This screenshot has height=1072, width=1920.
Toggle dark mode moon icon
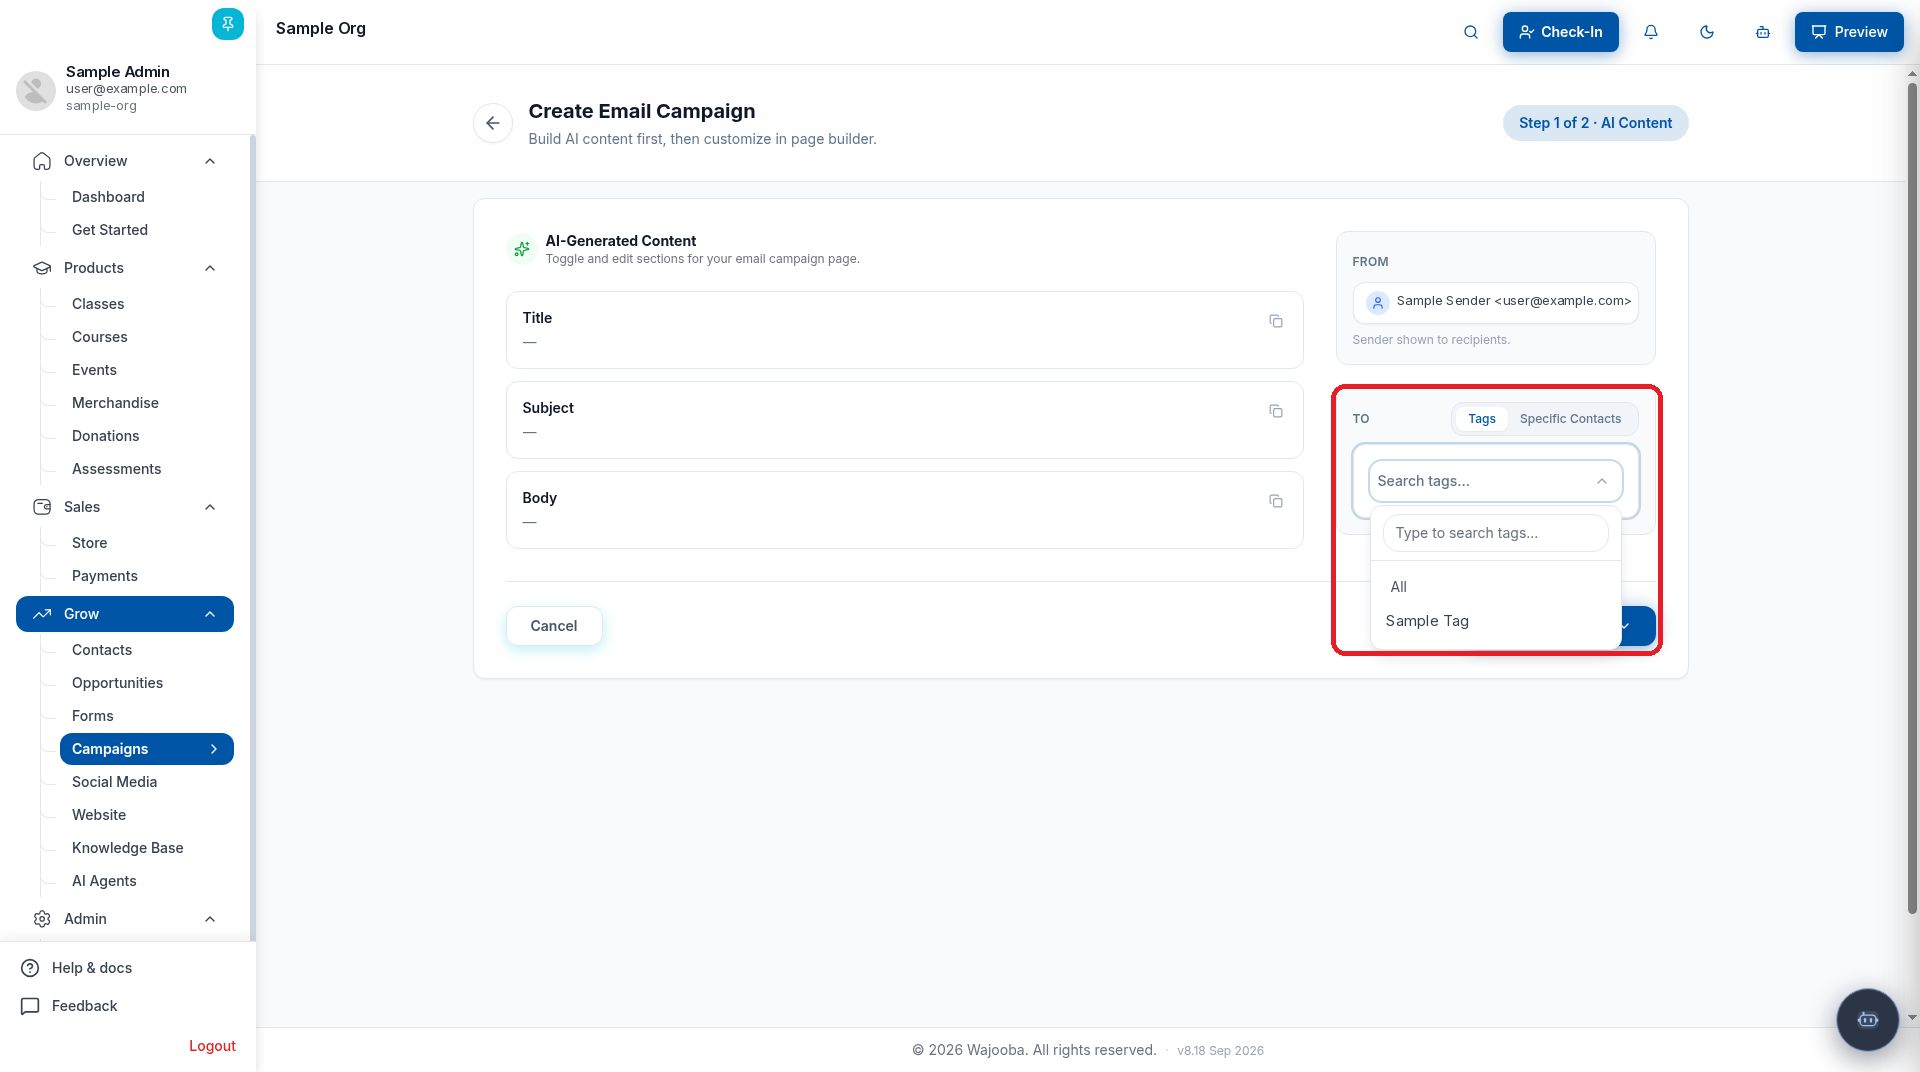point(1707,32)
